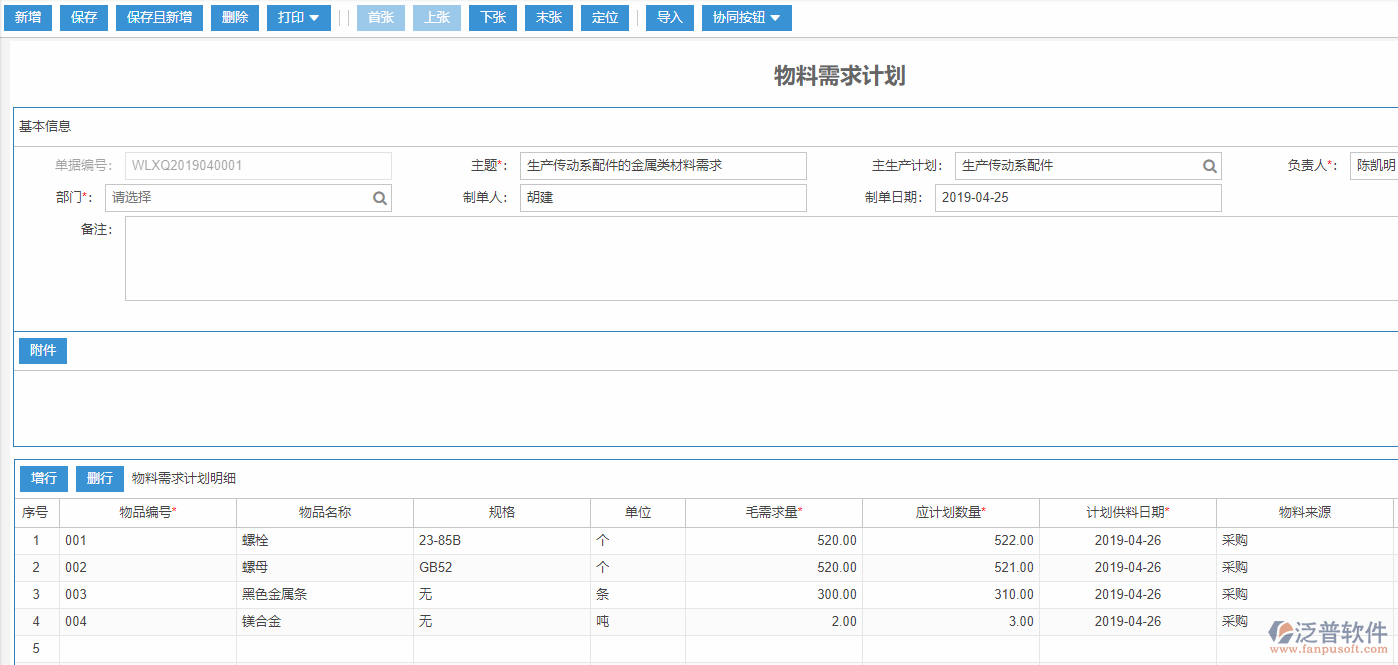Jump to last record using 末张
Viewport: 1398px width, 665px height.
coord(548,17)
